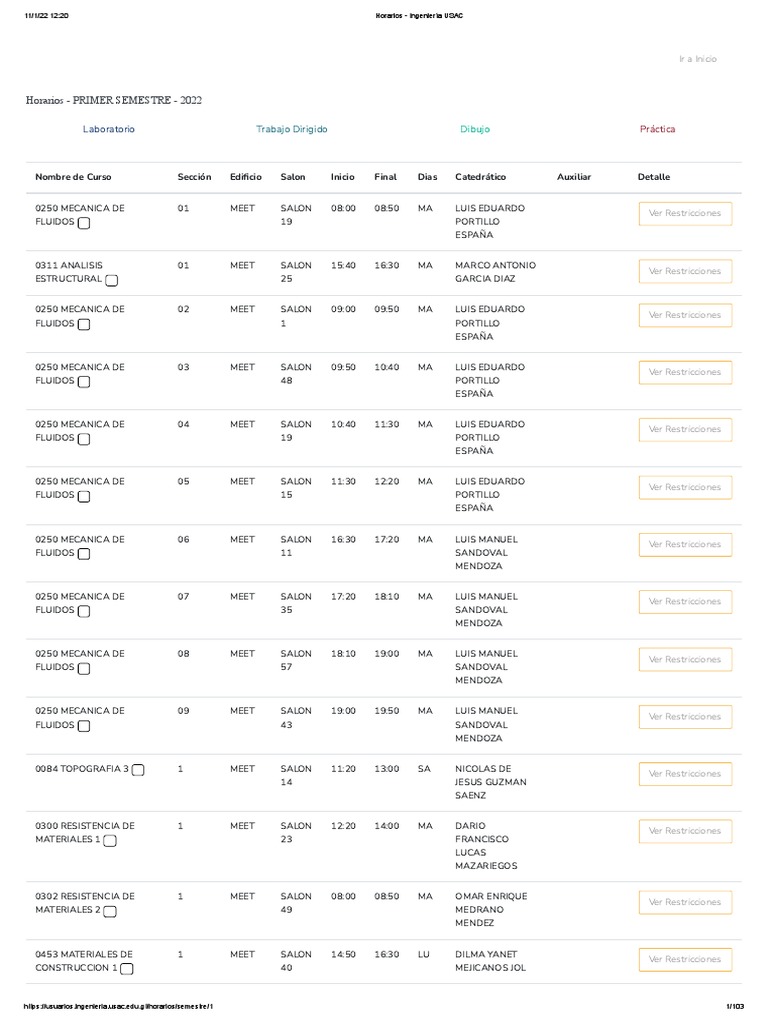Switch to the Trabajo Dirigido tab
The width and height of the screenshot is (768, 1024).
(291, 129)
